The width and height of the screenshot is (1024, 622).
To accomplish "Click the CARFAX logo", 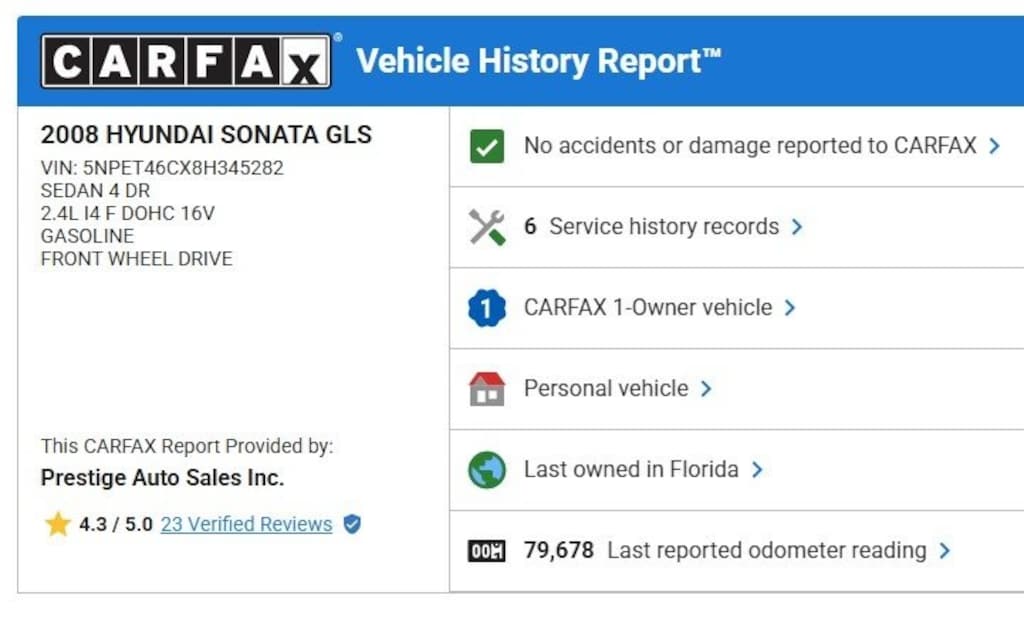I will [x=186, y=62].
